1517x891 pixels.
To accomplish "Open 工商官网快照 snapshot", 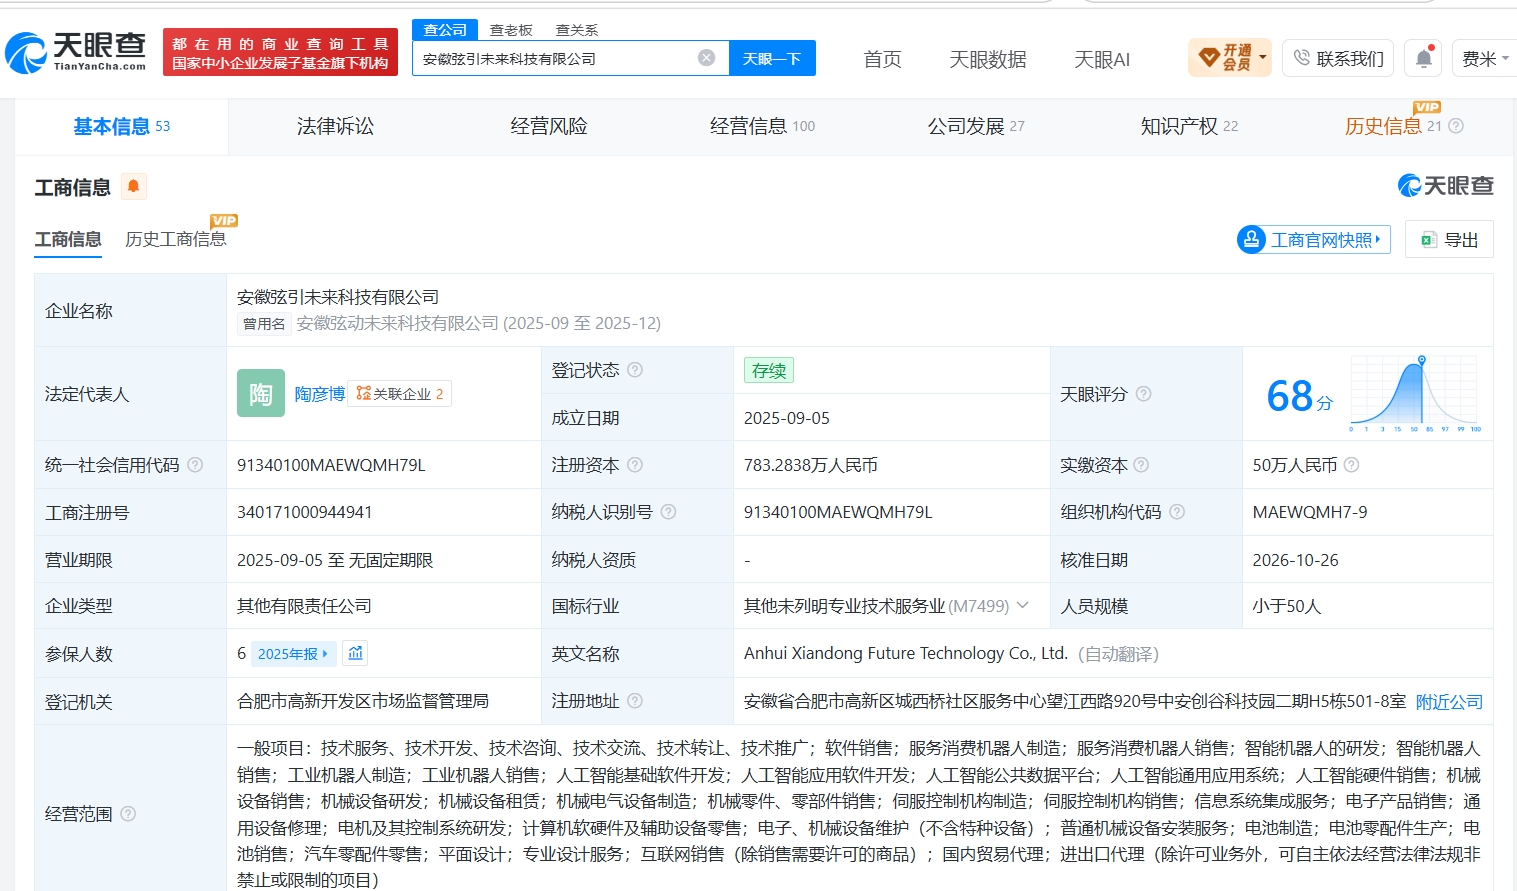I will 1313,239.
